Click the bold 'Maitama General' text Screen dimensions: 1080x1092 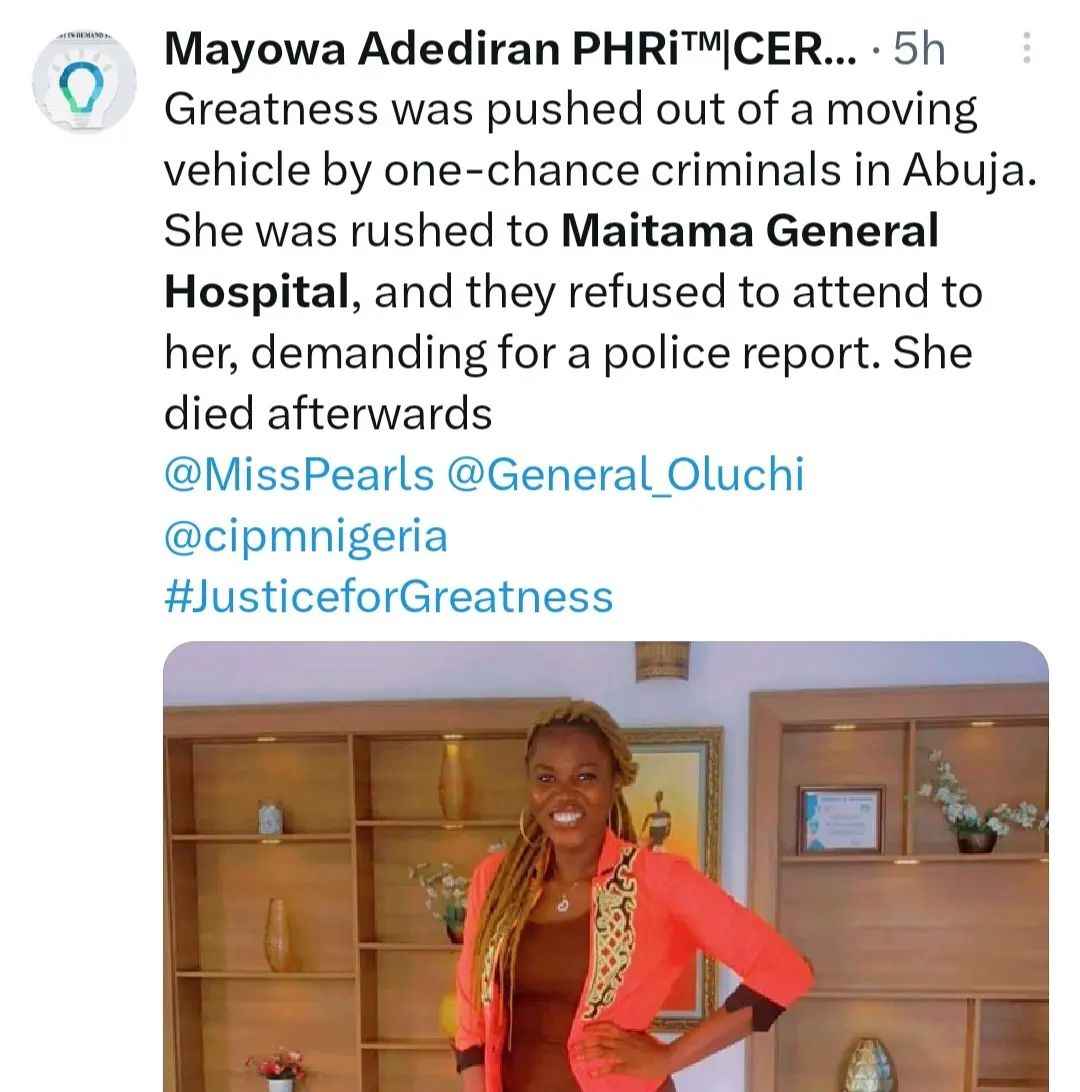[750, 231]
